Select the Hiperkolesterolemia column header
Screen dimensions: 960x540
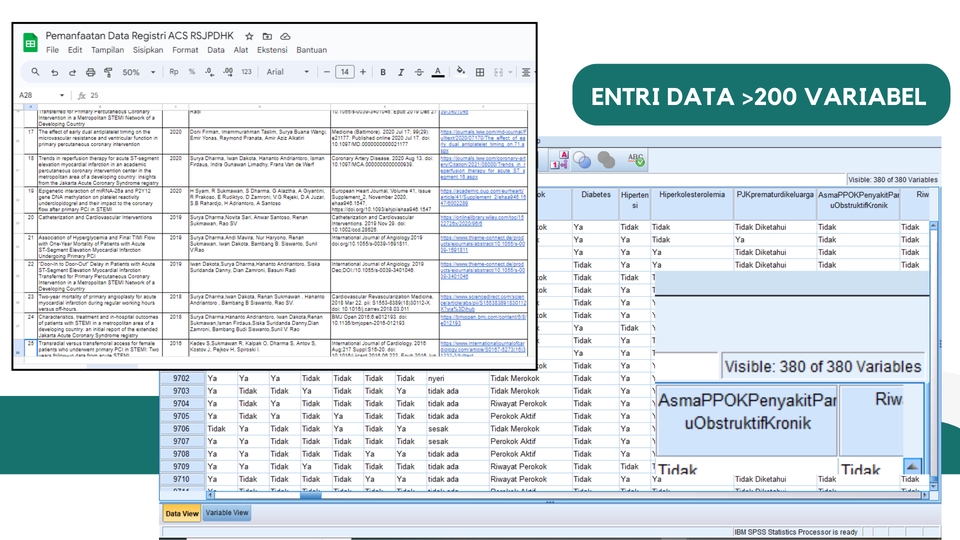(x=692, y=204)
